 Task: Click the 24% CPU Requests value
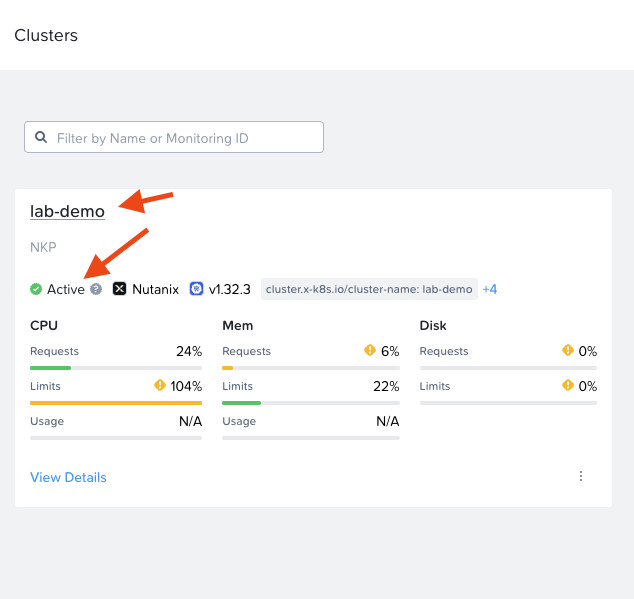(x=189, y=351)
